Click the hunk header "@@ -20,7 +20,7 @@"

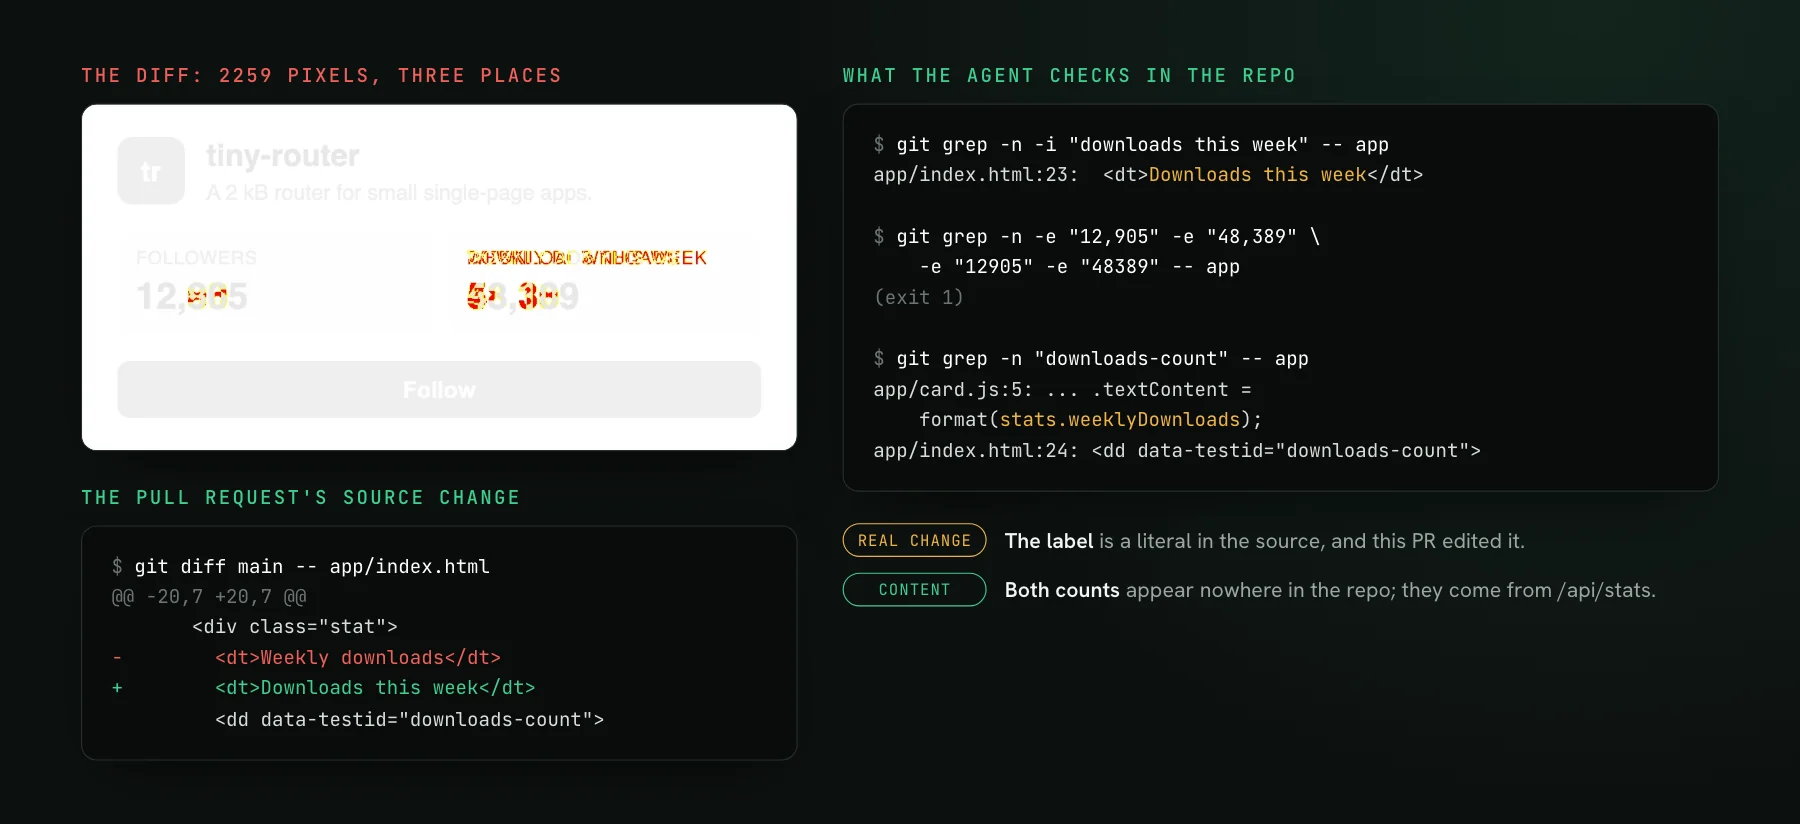pyautogui.click(x=209, y=597)
